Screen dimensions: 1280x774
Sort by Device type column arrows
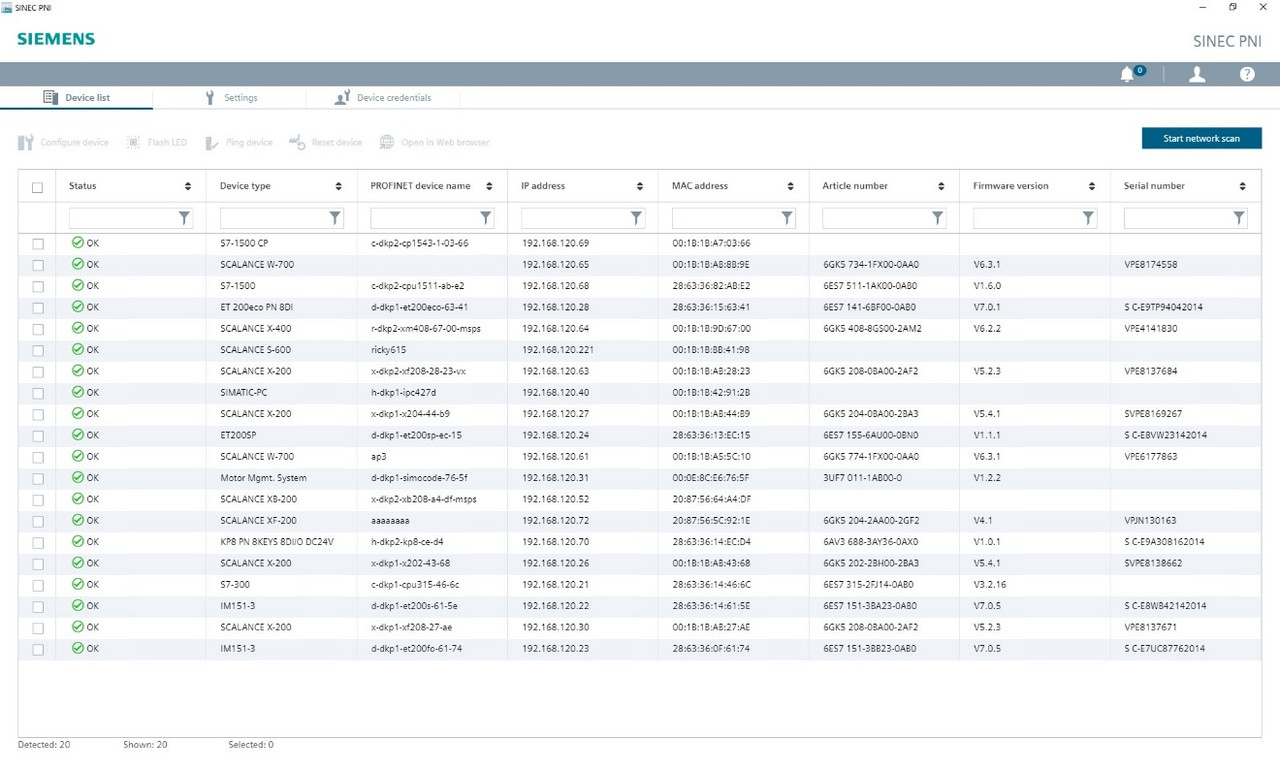pyautogui.click(x=339, y=186)
